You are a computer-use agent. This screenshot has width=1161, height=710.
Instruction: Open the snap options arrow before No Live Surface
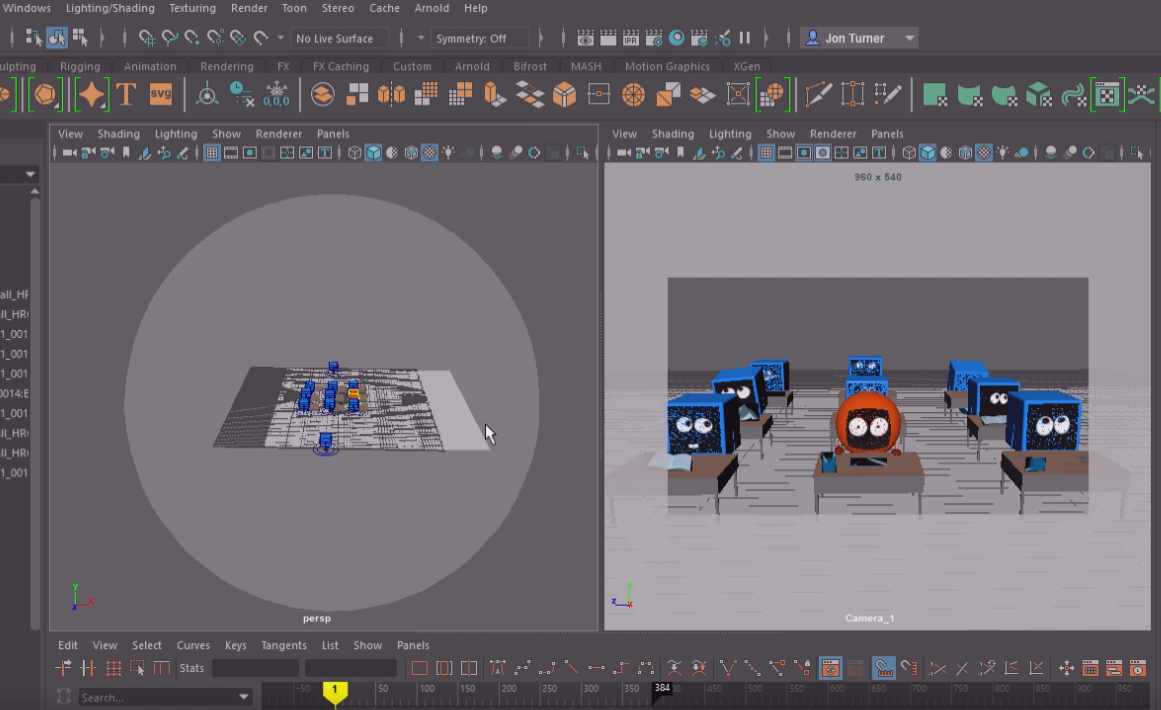coord(281,38)
